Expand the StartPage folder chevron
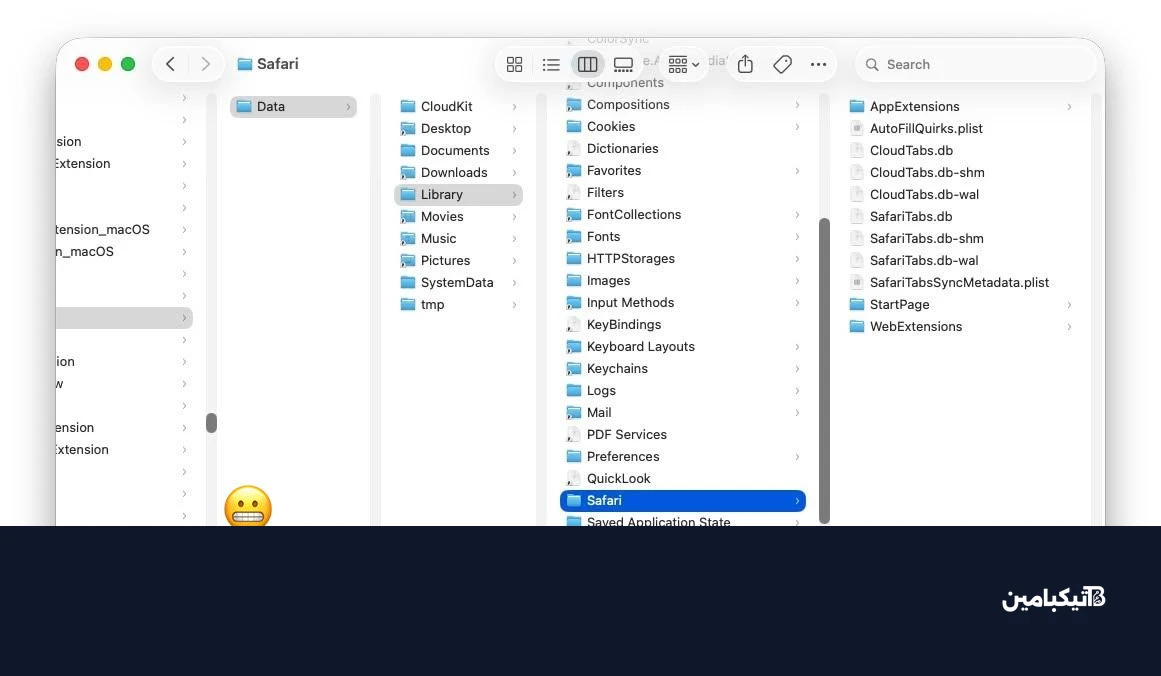Screen dimensions: 1161x676 (x=1069, y=304)
